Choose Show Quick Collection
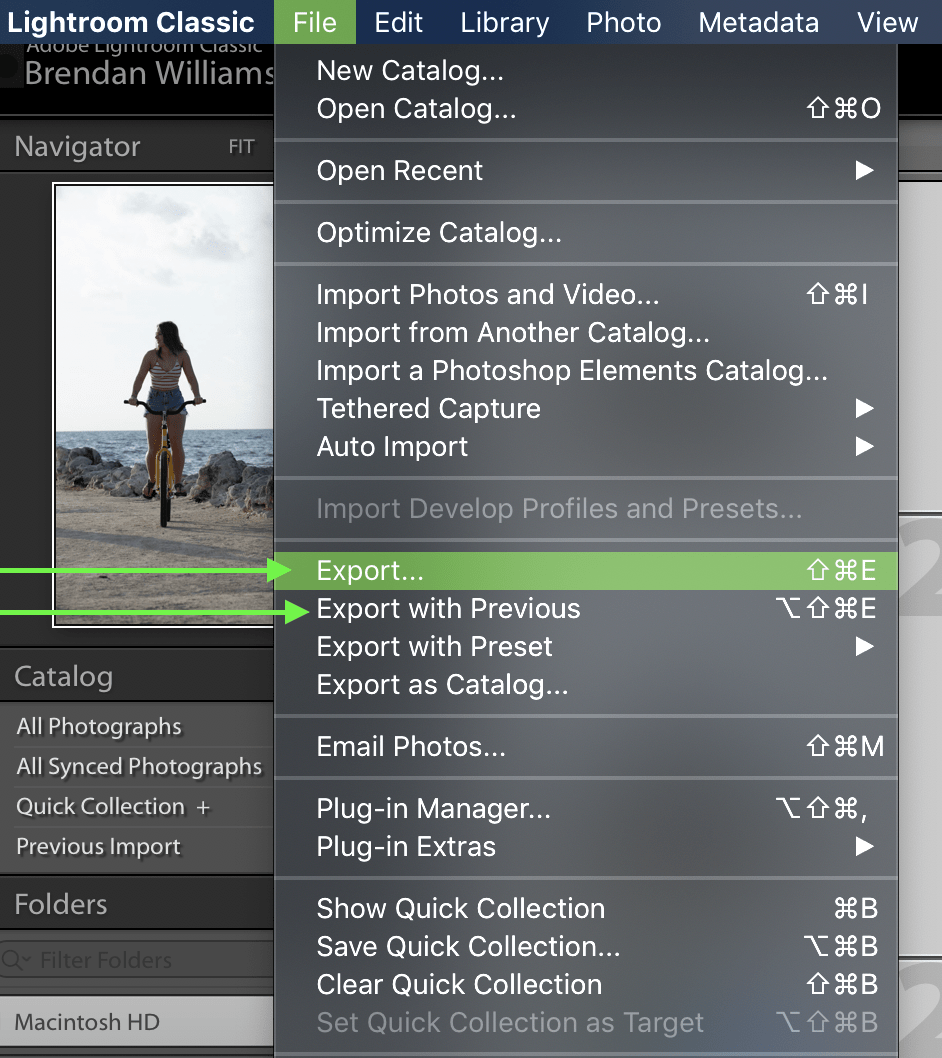 (586, 908)
